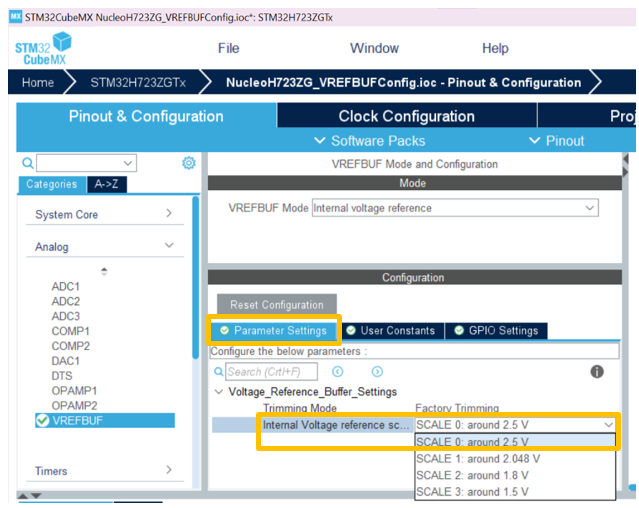The image size is (639, 508).
Task: Click the Factory Trimming value
Action: click(x=457, y=408)
